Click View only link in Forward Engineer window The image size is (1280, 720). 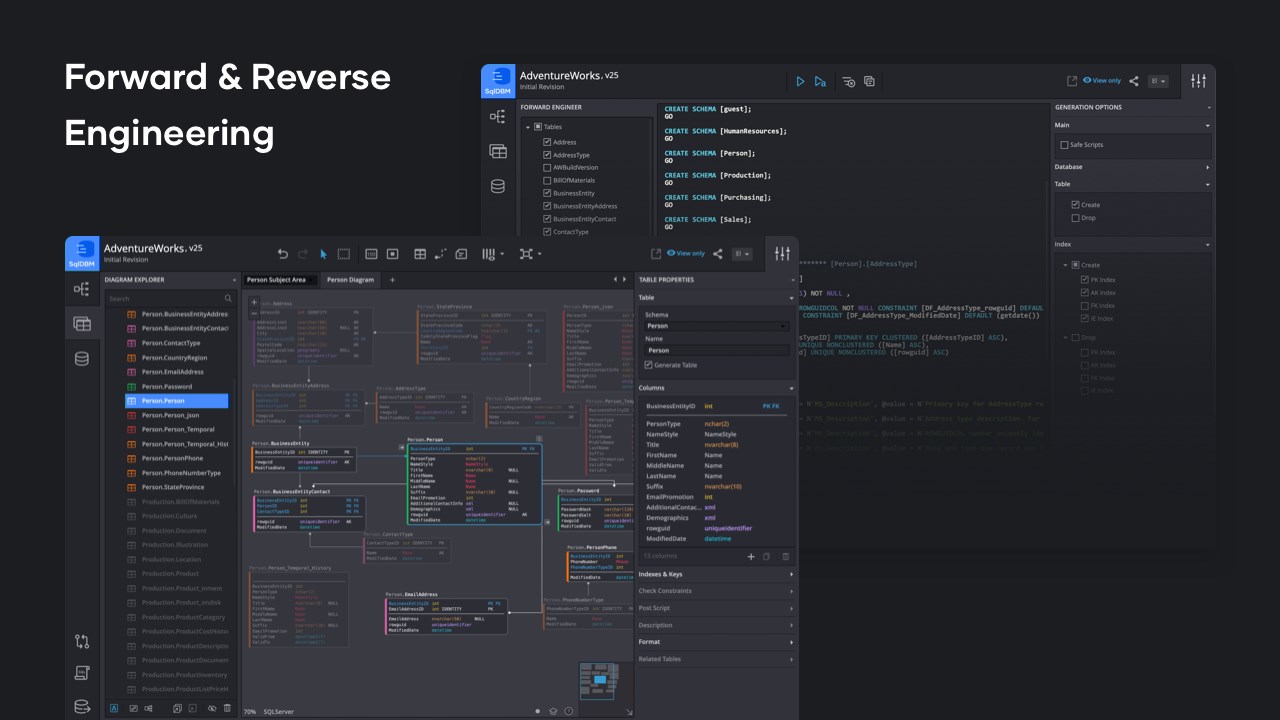[x=1102, y=81]
